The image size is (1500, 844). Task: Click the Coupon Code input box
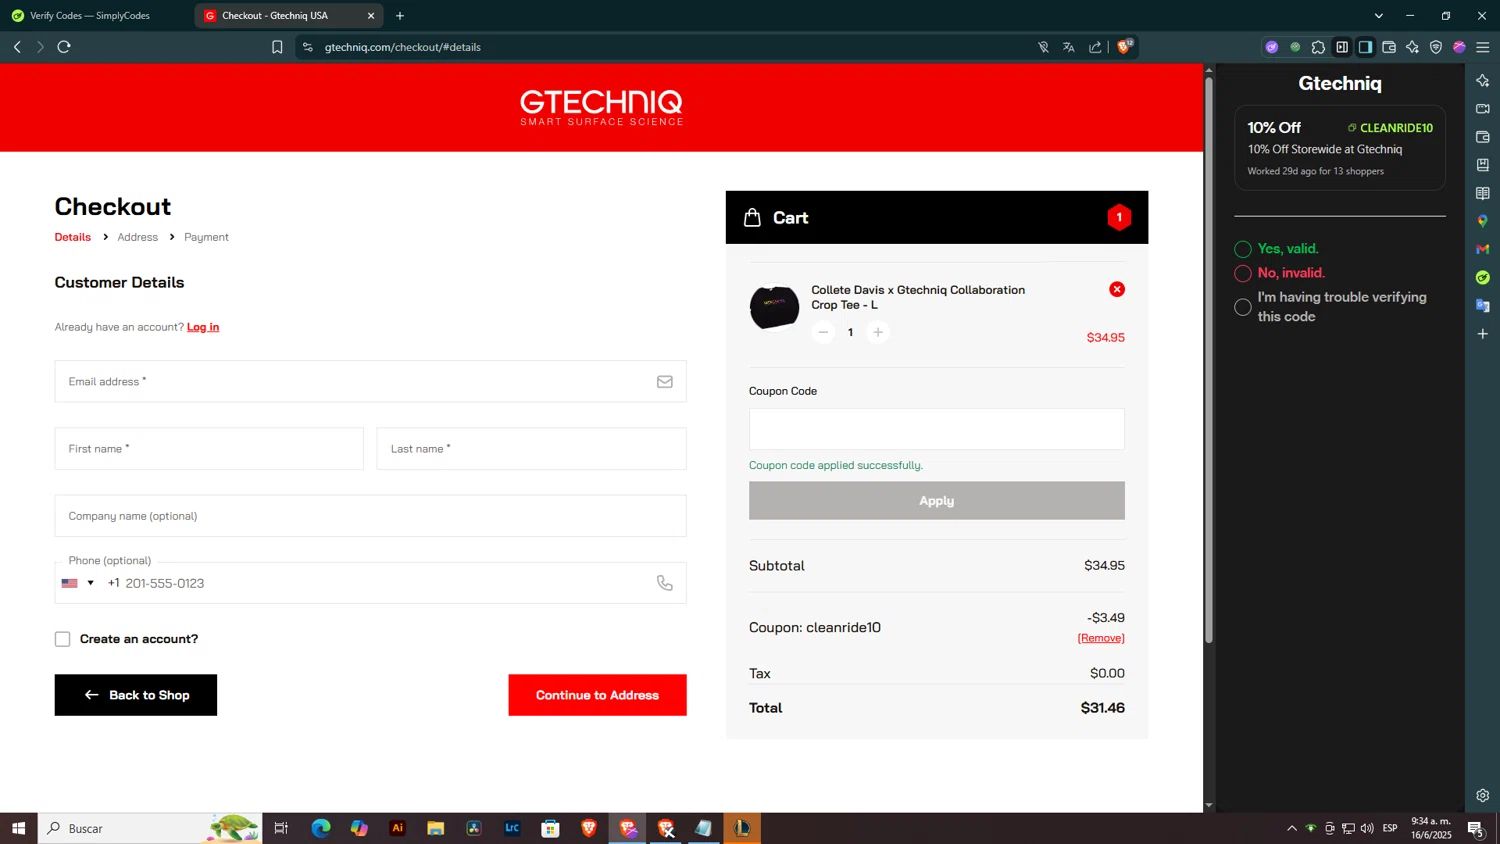[x=936, y=429]
